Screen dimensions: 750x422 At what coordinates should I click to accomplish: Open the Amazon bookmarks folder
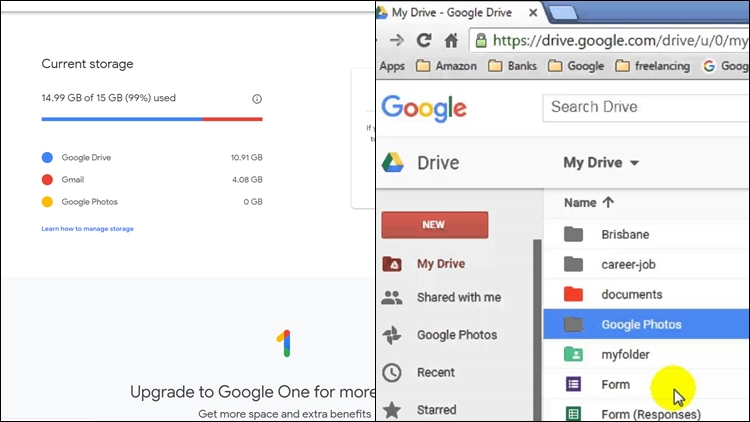446,66
